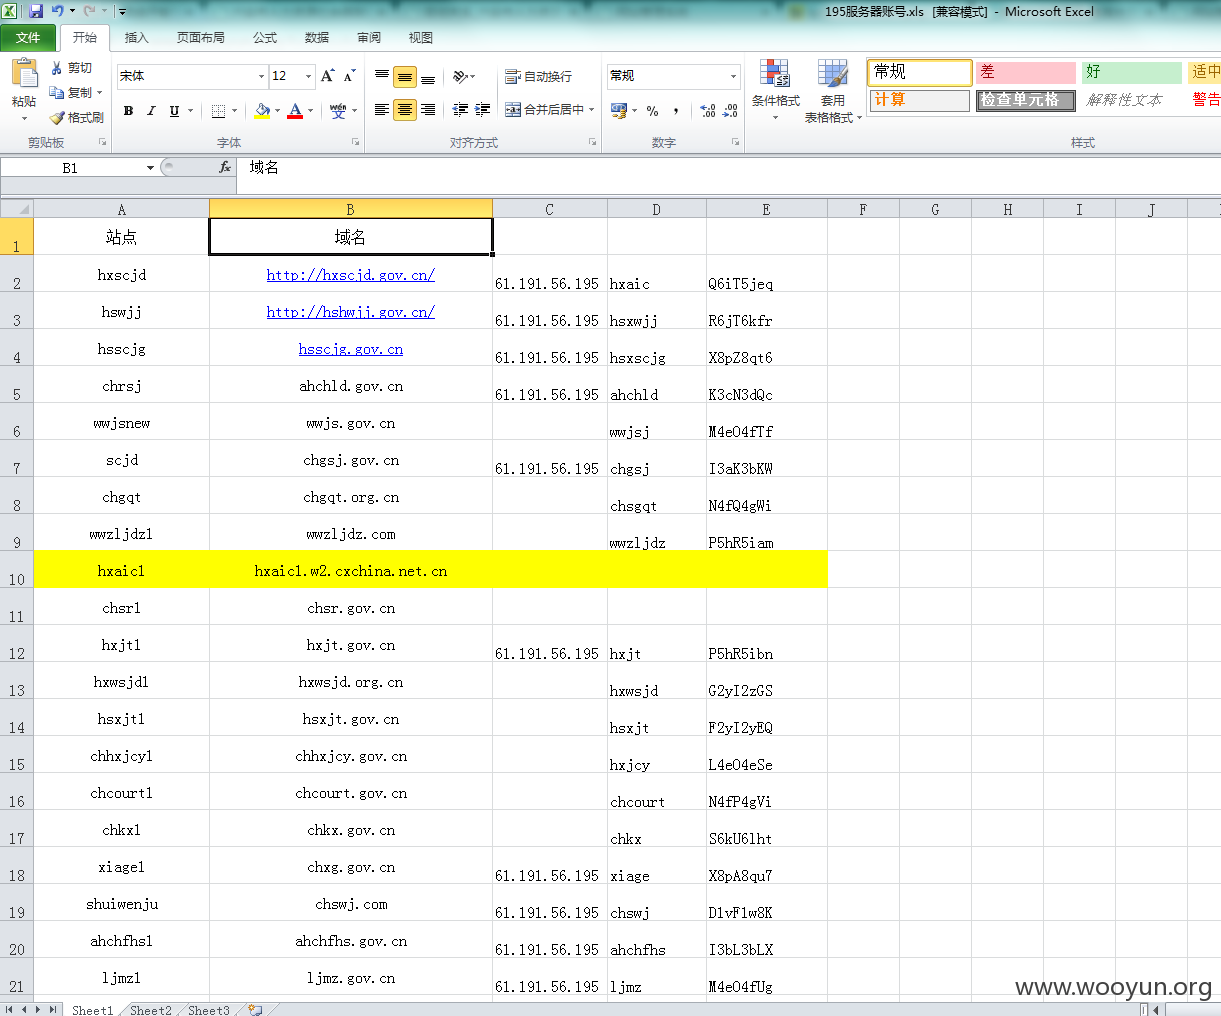Toggle Underline formatting
Screen dimensions: 1221x1016
(x=174, y=111)
